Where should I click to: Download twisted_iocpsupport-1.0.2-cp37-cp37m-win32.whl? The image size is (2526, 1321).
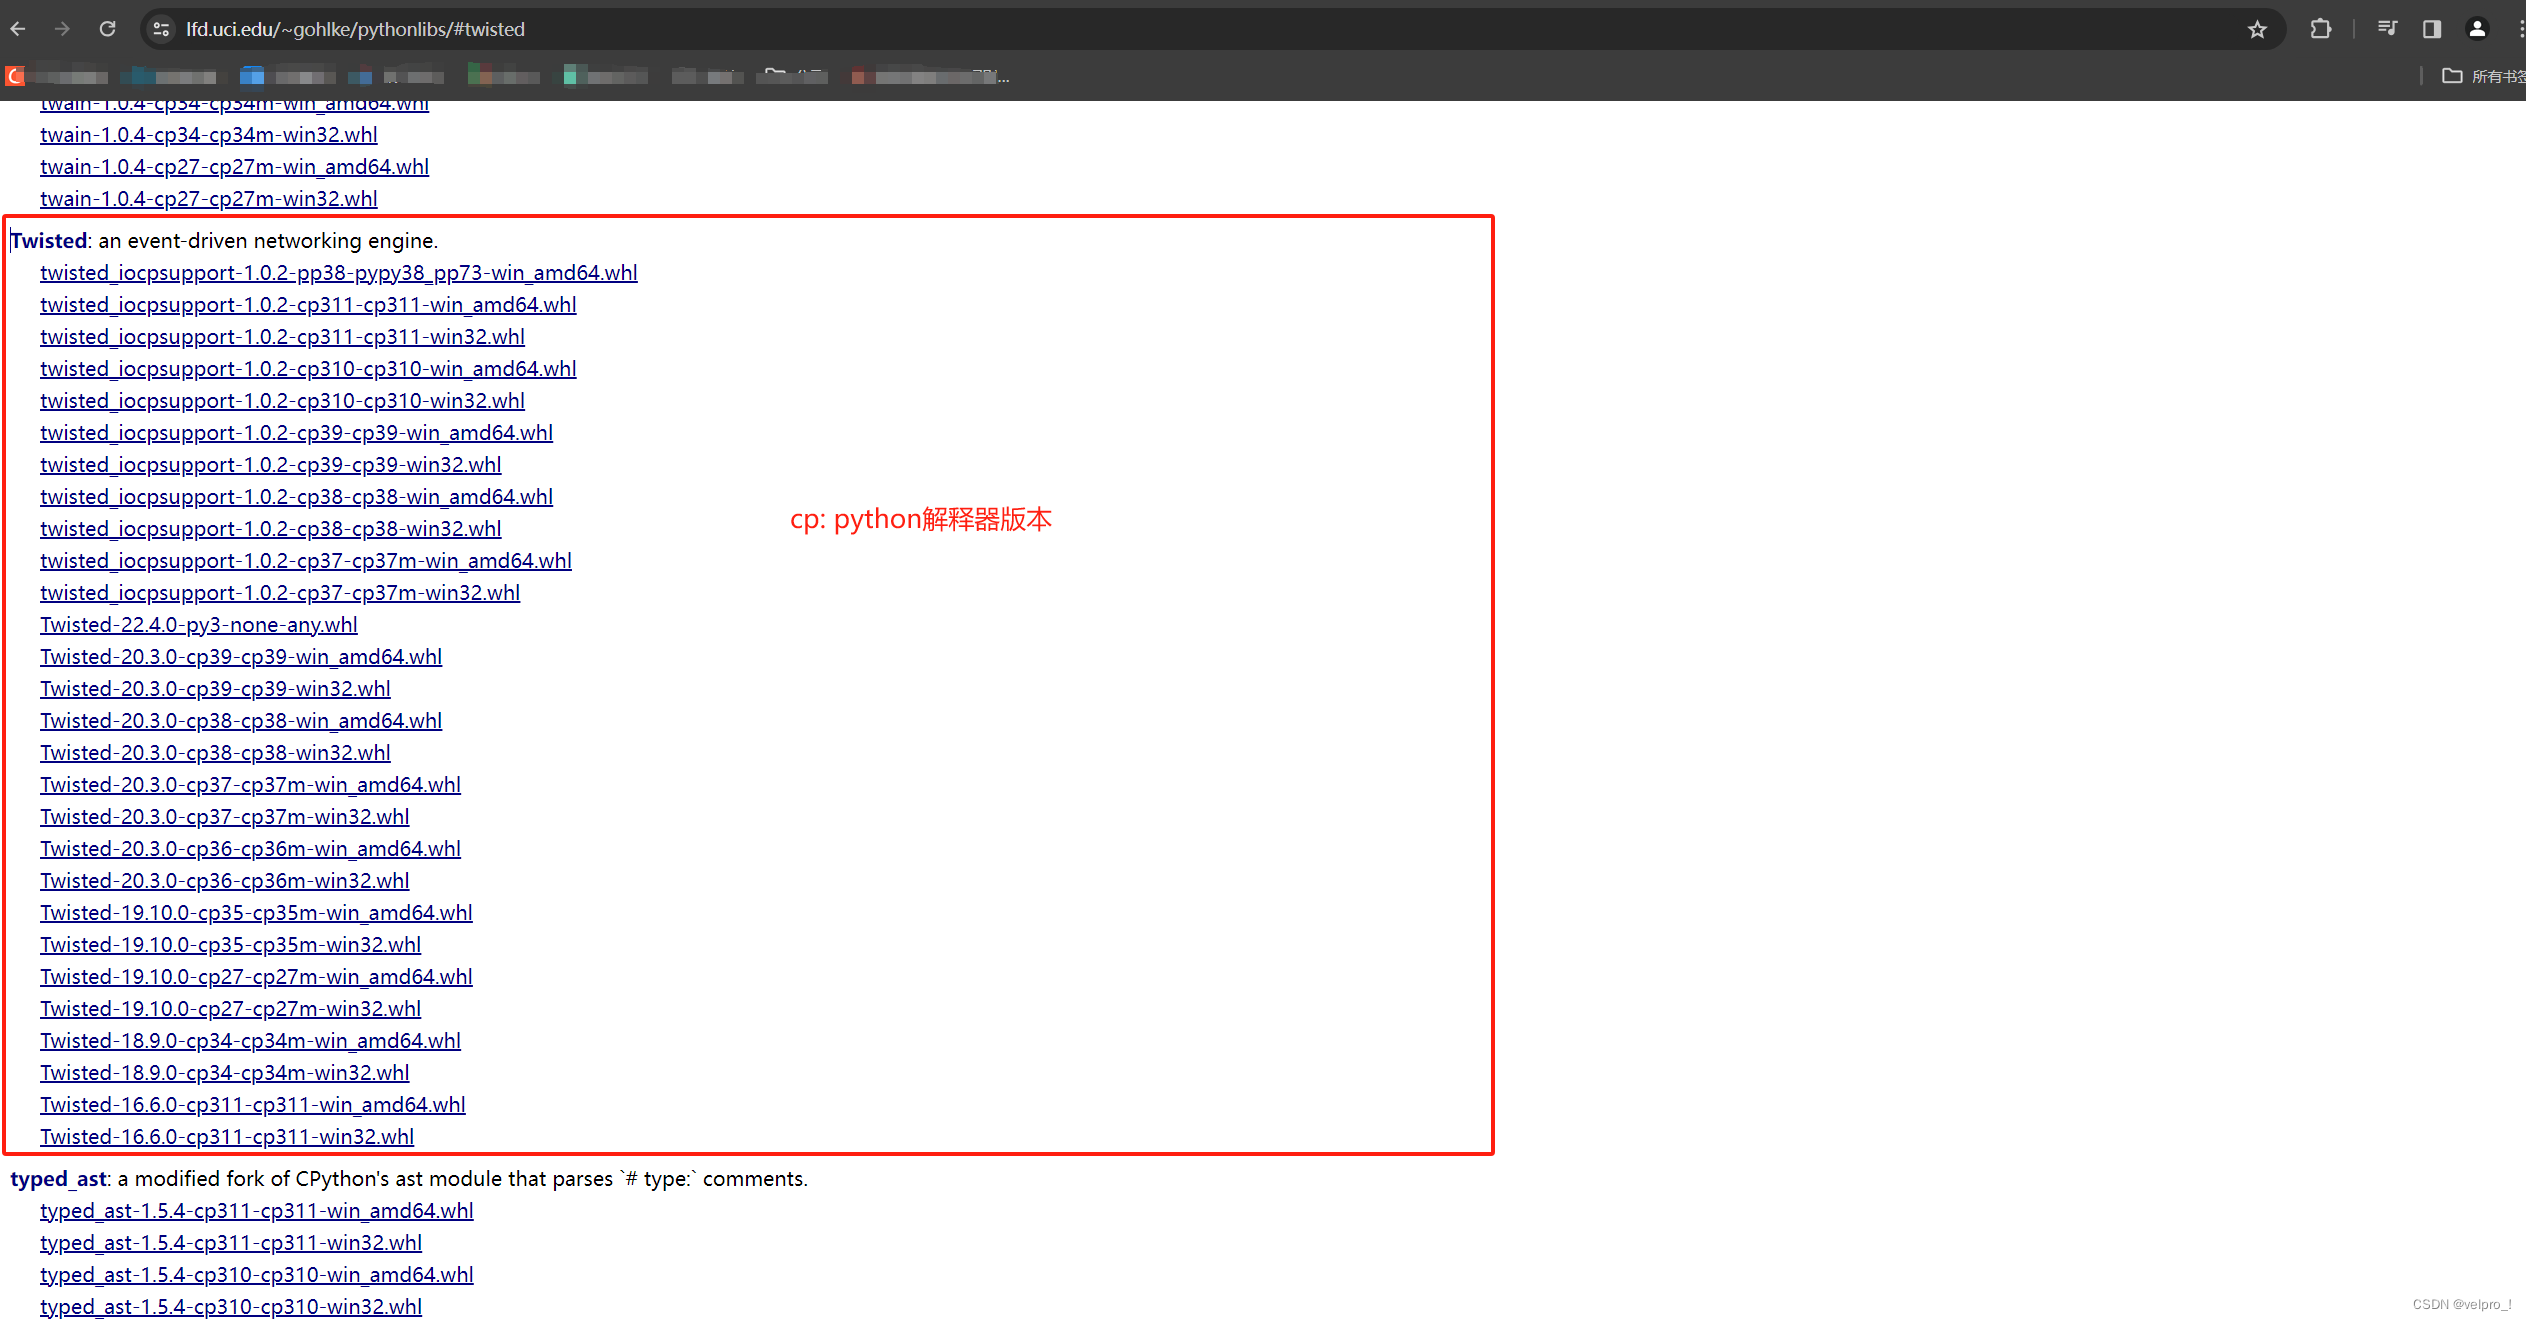tap(280, 592)
